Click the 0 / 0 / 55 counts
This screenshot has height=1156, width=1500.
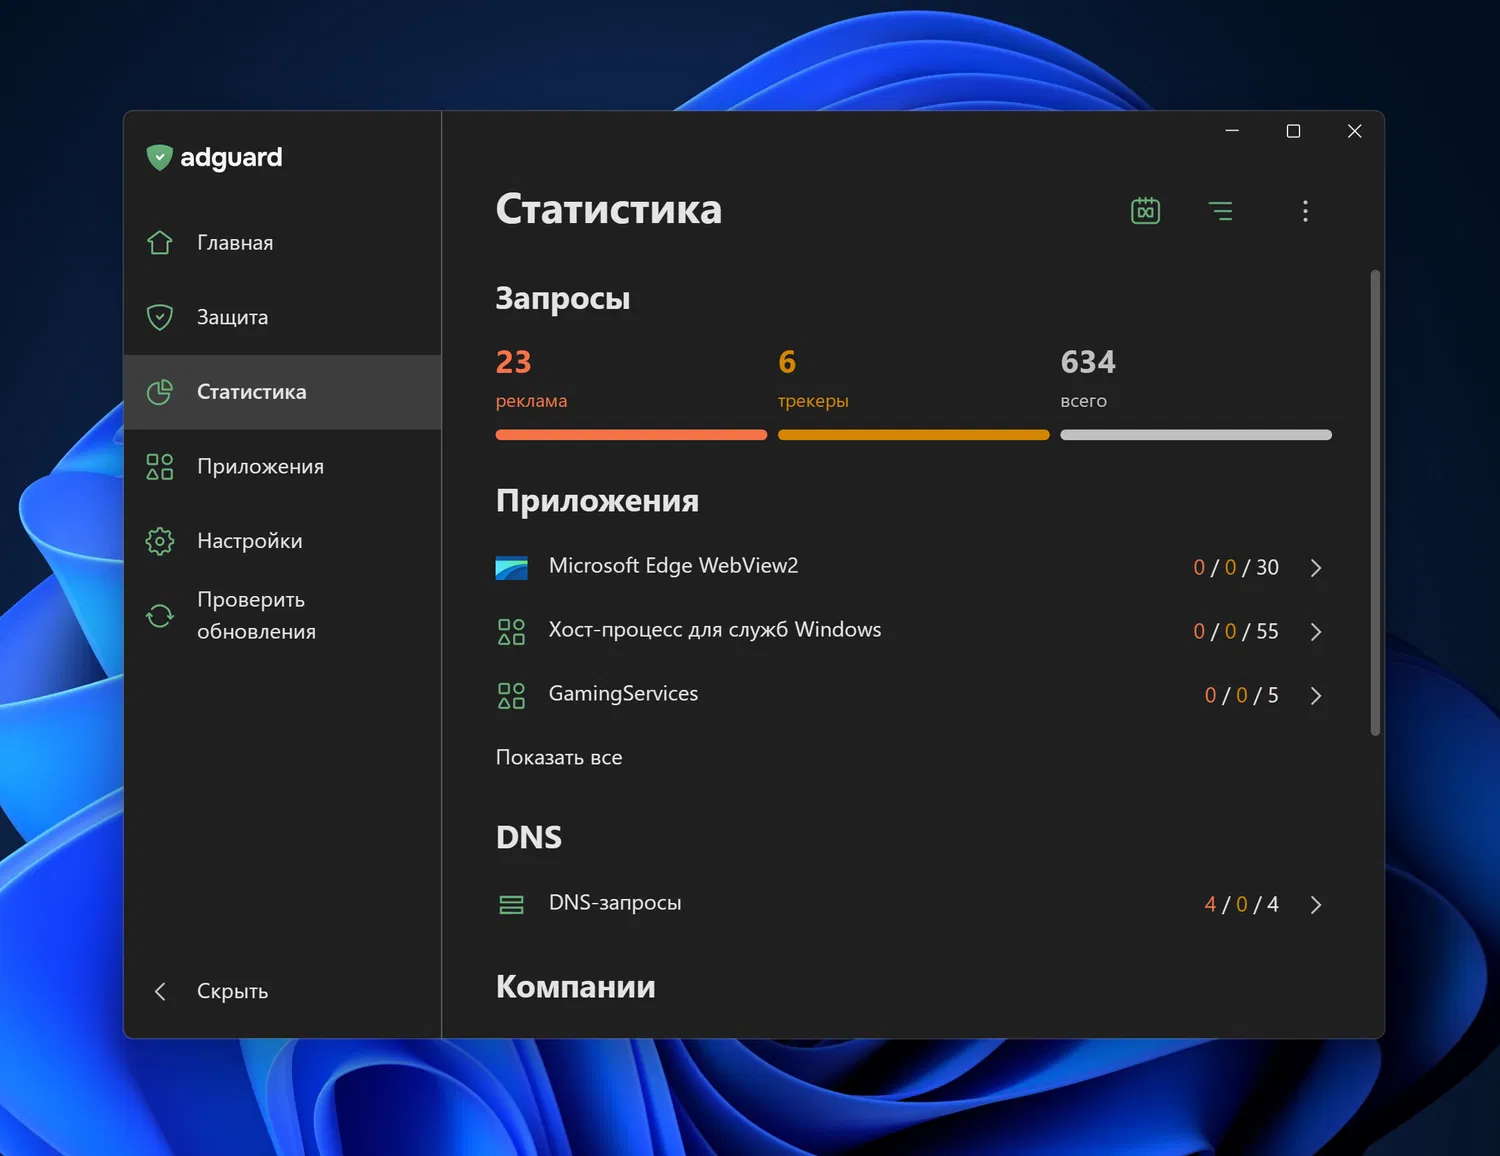pos(1236,631)
